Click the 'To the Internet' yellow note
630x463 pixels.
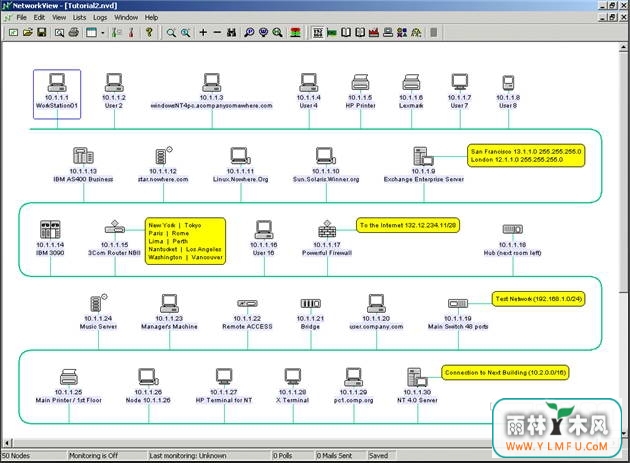pyautogui.click(x=408, y=225)
